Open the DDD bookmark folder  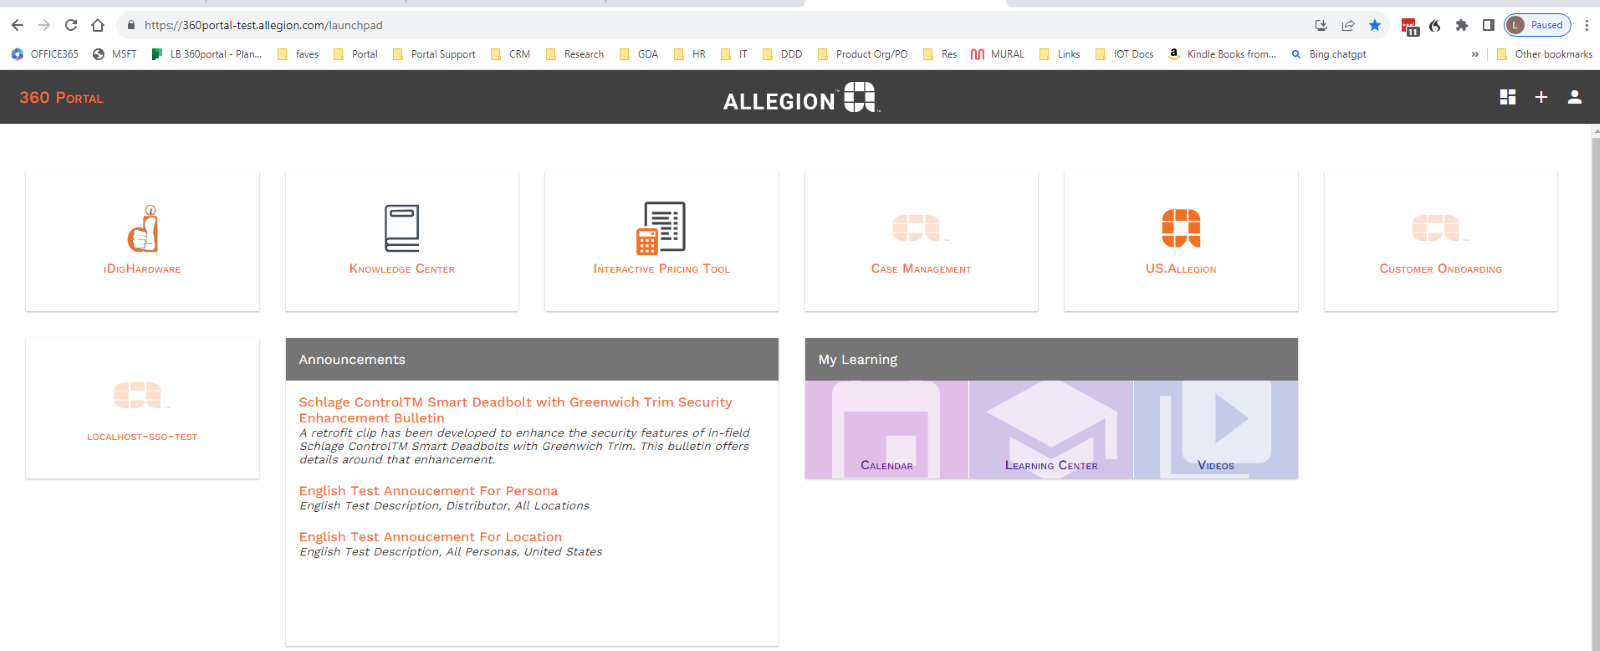coord(782,54)
